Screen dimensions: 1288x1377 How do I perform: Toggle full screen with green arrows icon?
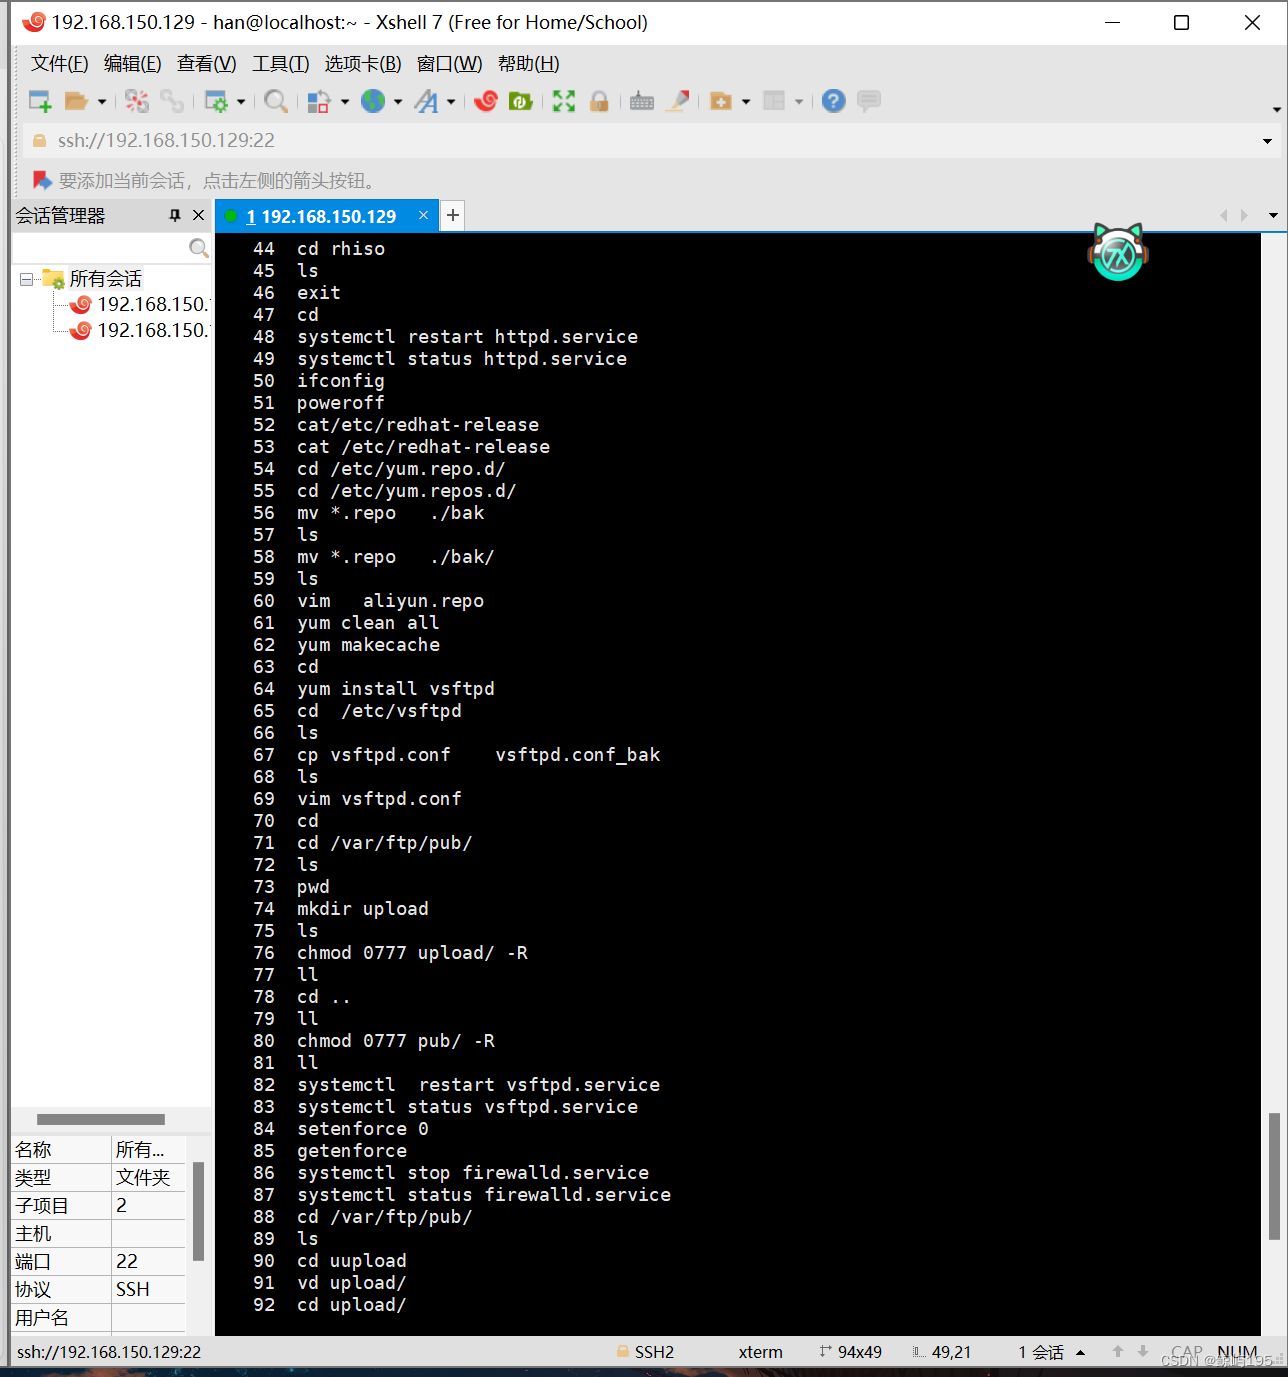point(564,101)
